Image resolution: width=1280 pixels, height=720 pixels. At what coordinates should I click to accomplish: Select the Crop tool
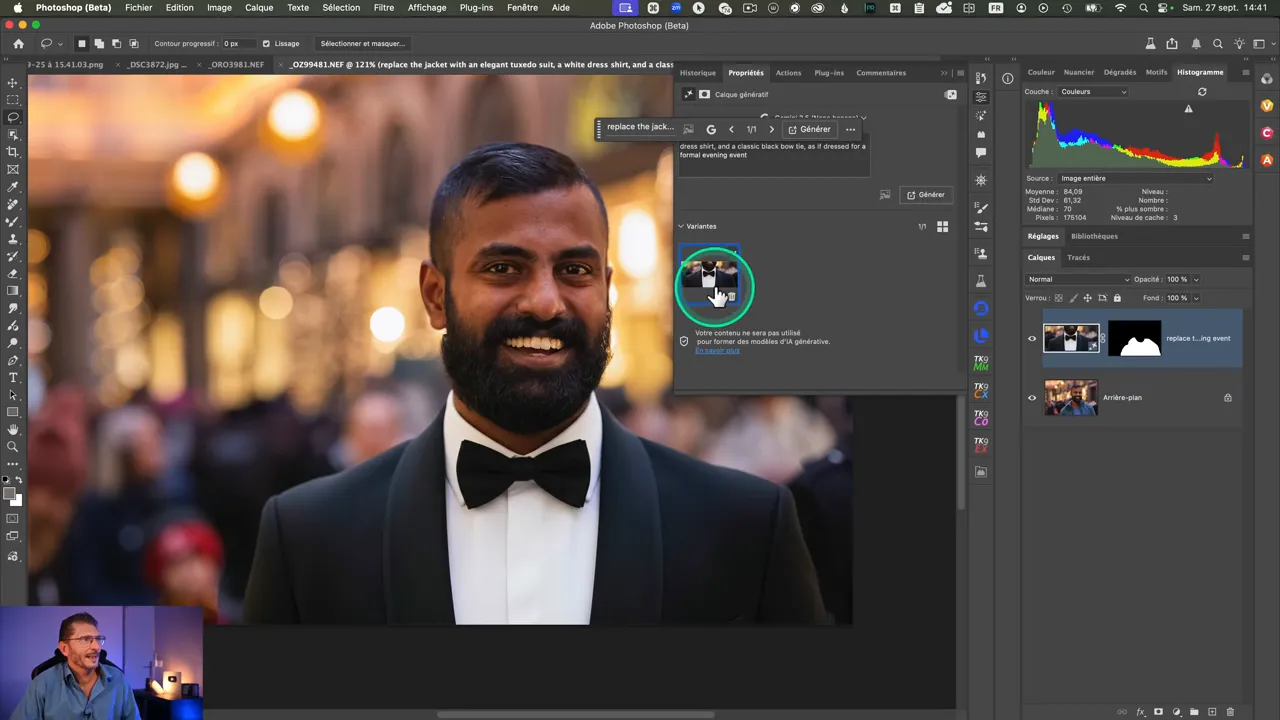click(13, 152)
